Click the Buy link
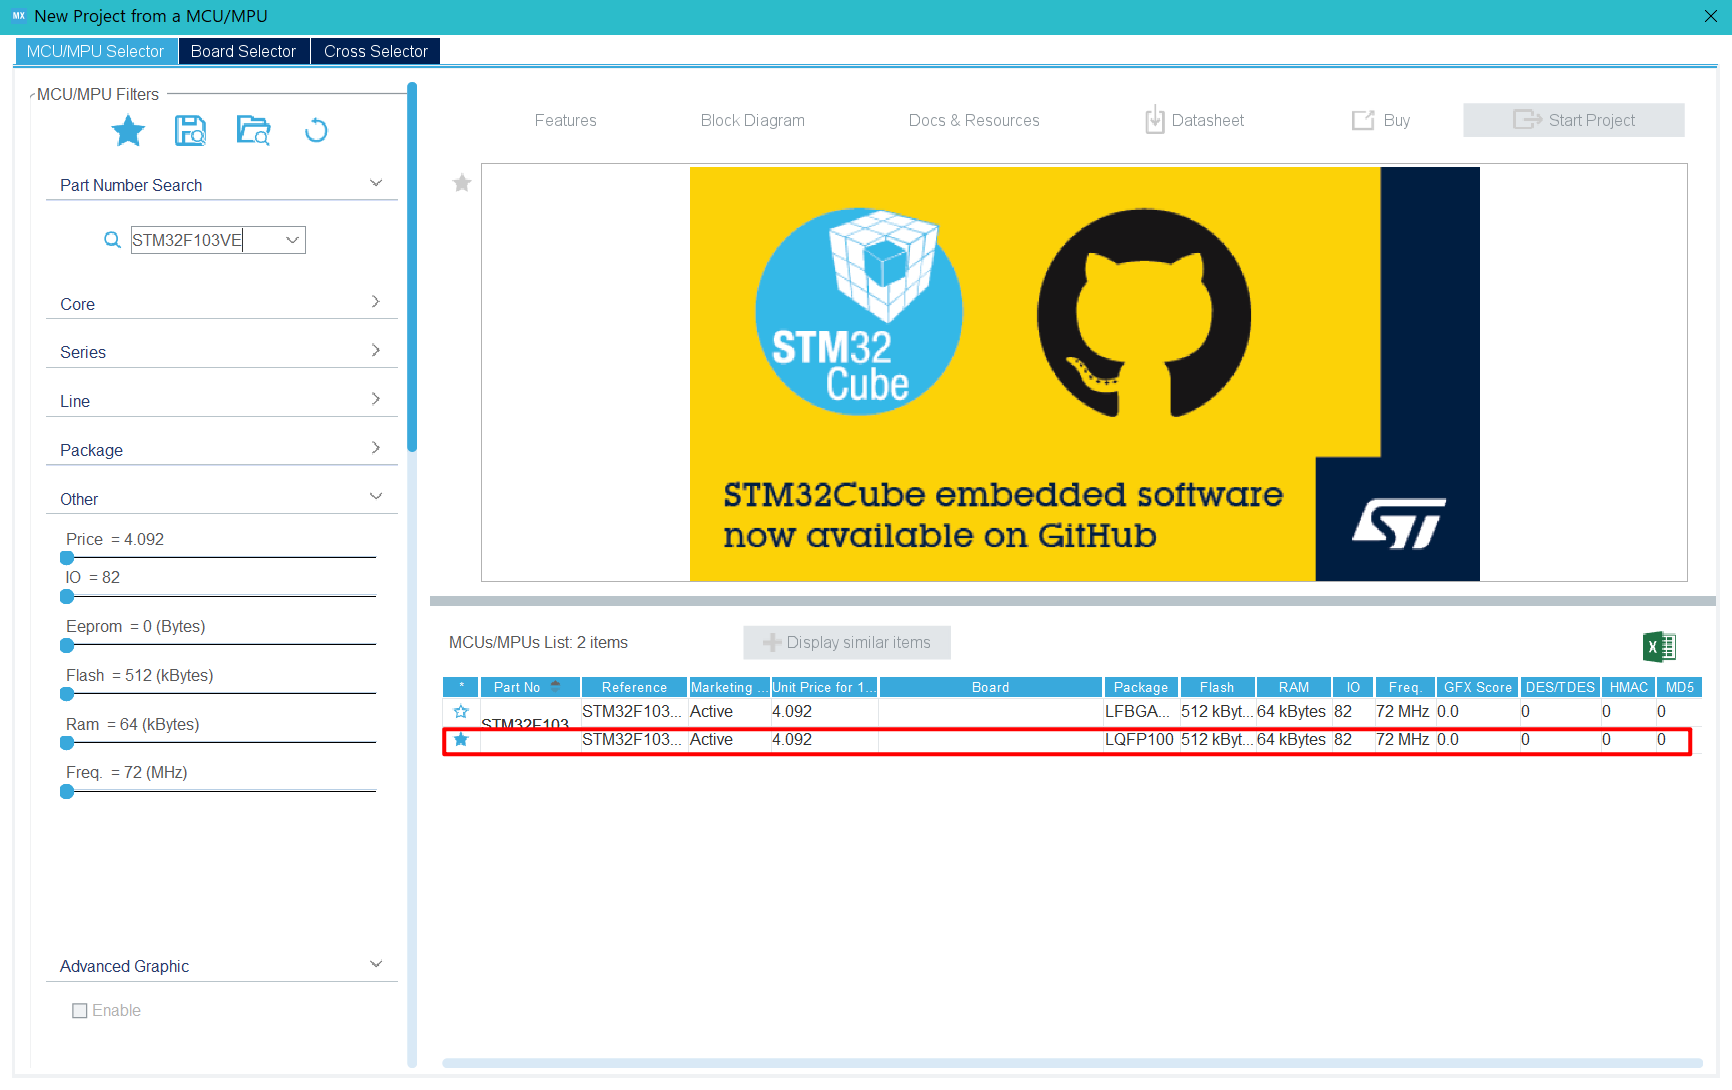 (x=1381, y=120)
